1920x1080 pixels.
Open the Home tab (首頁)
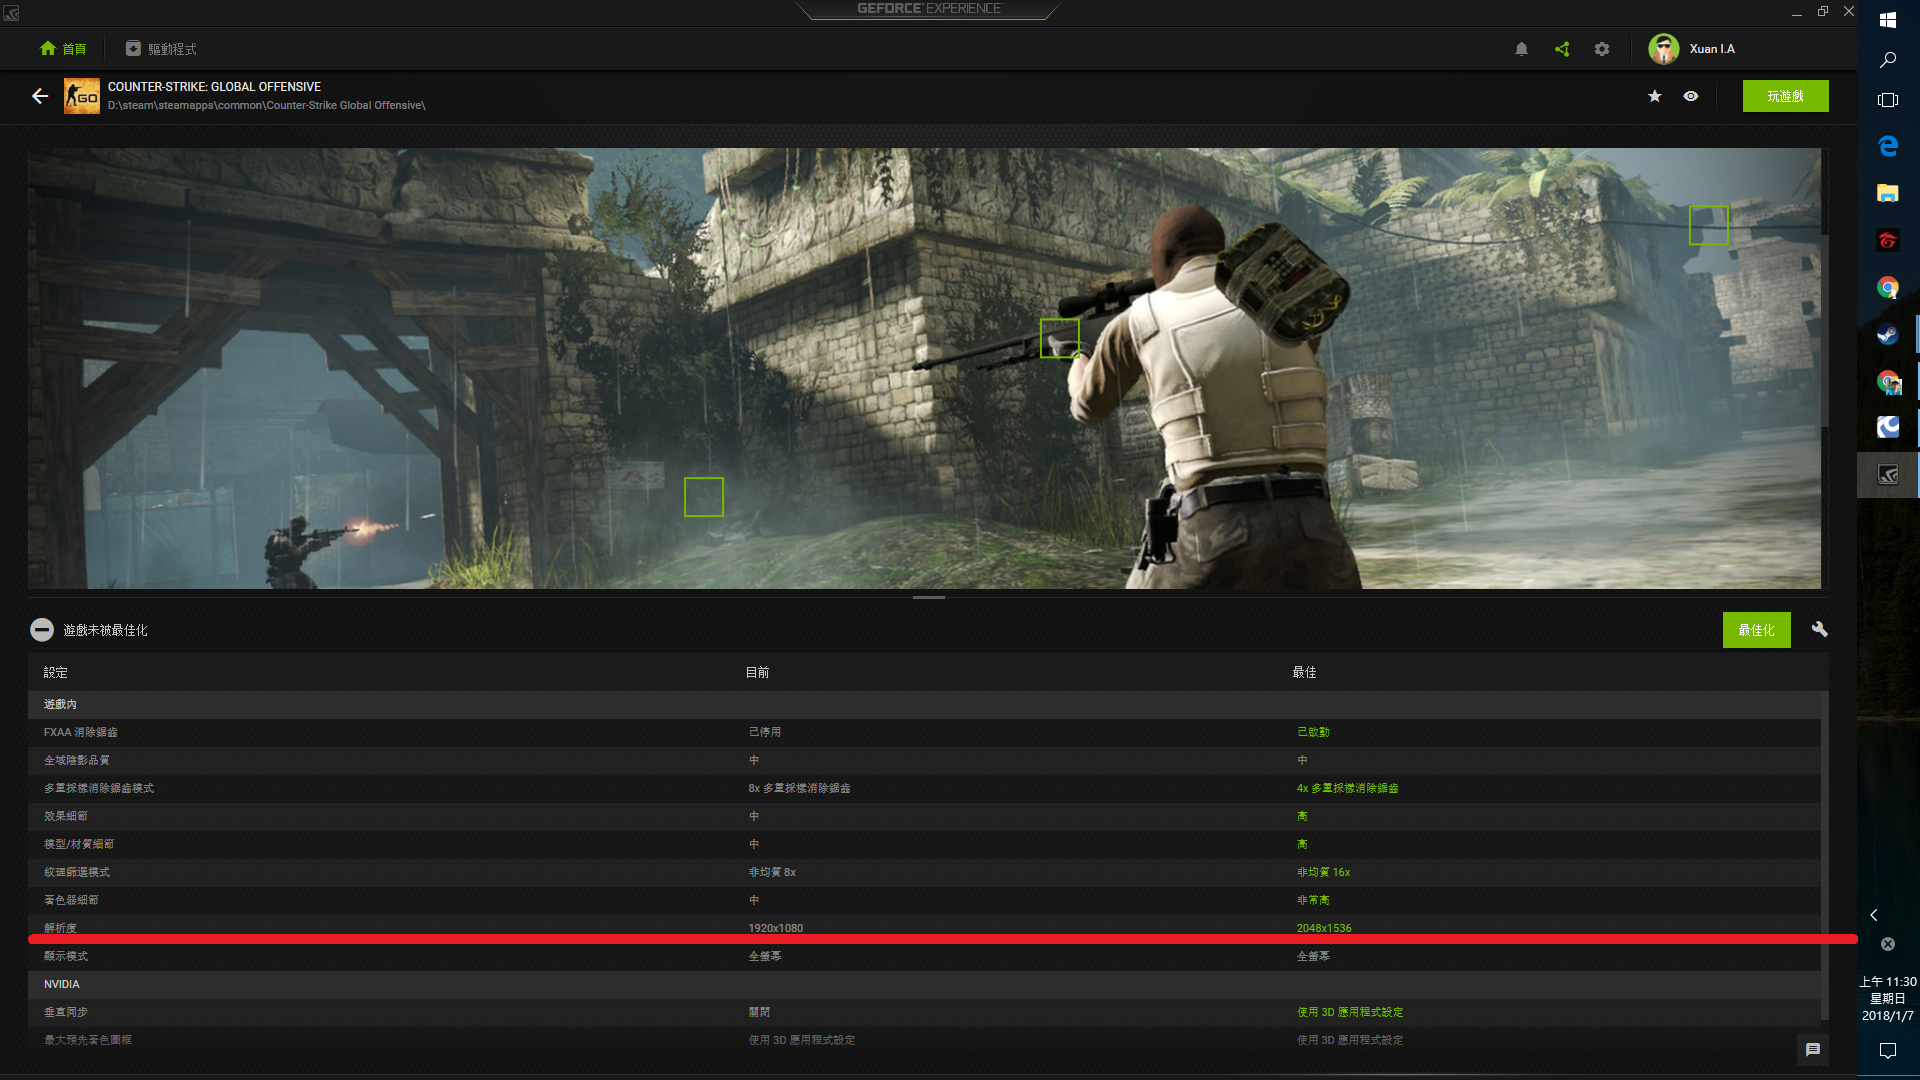63,48
